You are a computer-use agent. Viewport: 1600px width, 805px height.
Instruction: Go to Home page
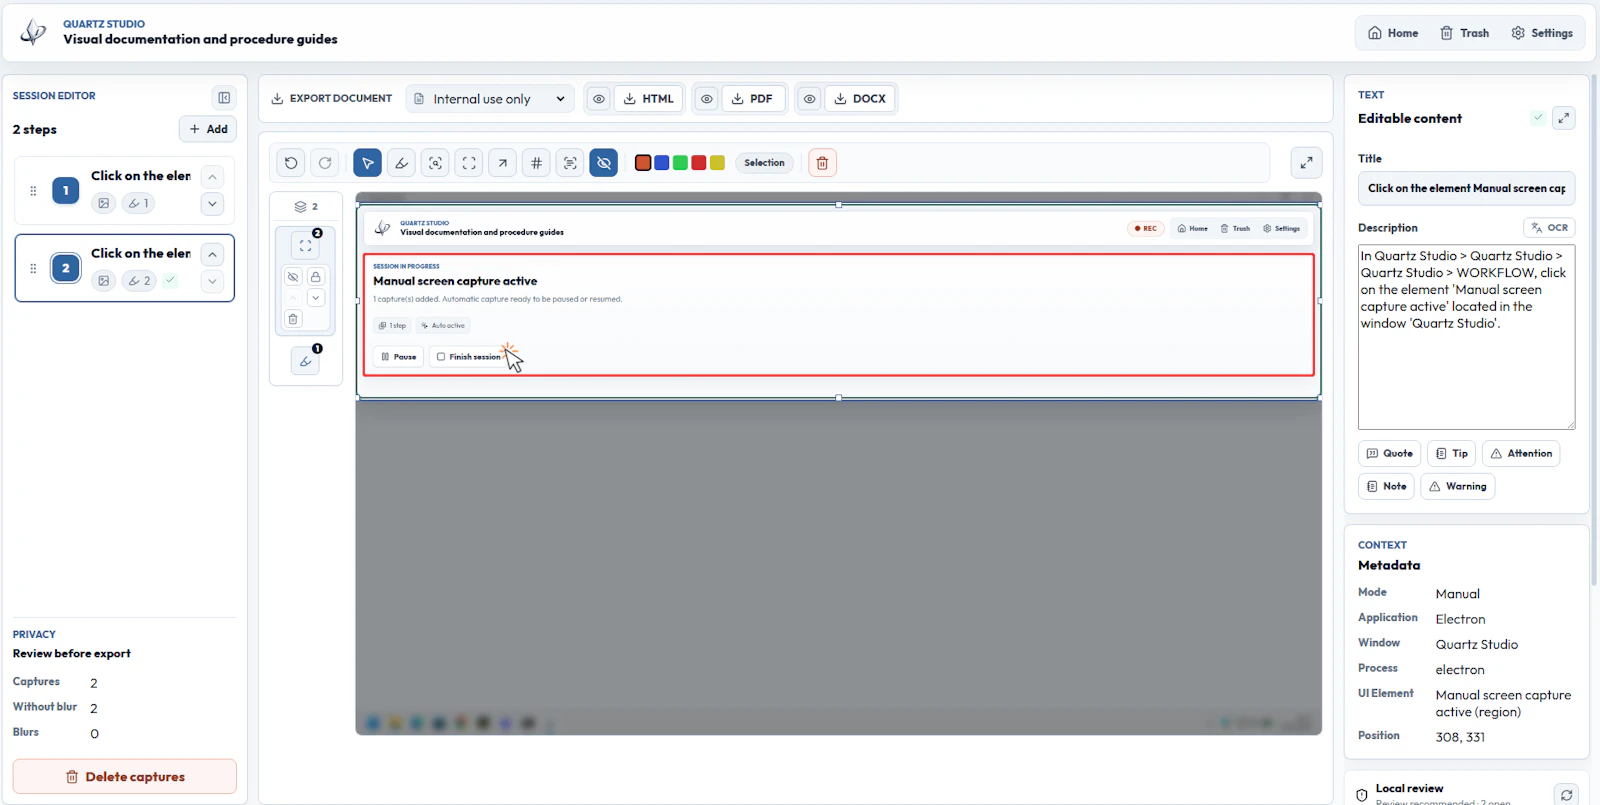[1393, 33]
